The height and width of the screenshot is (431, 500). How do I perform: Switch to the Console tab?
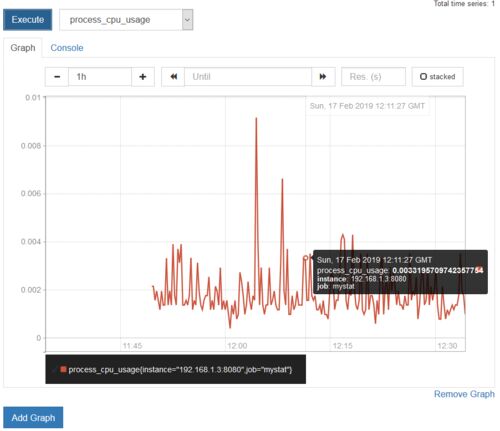pyautogui.click(x=67, y=48)
